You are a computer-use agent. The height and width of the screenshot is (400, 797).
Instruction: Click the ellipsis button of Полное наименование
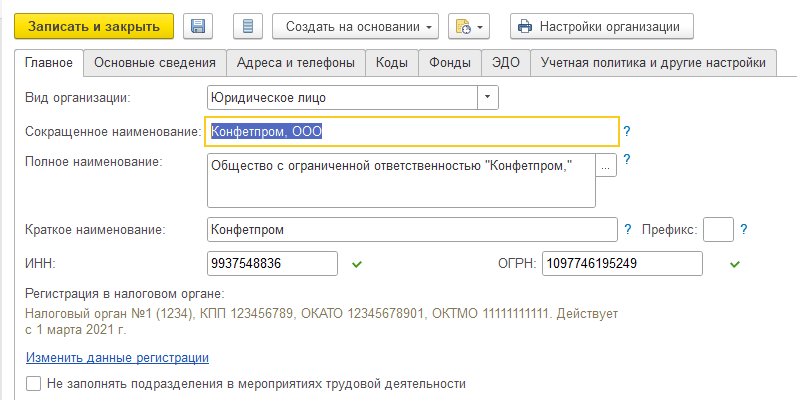click(x=606, y=166)
